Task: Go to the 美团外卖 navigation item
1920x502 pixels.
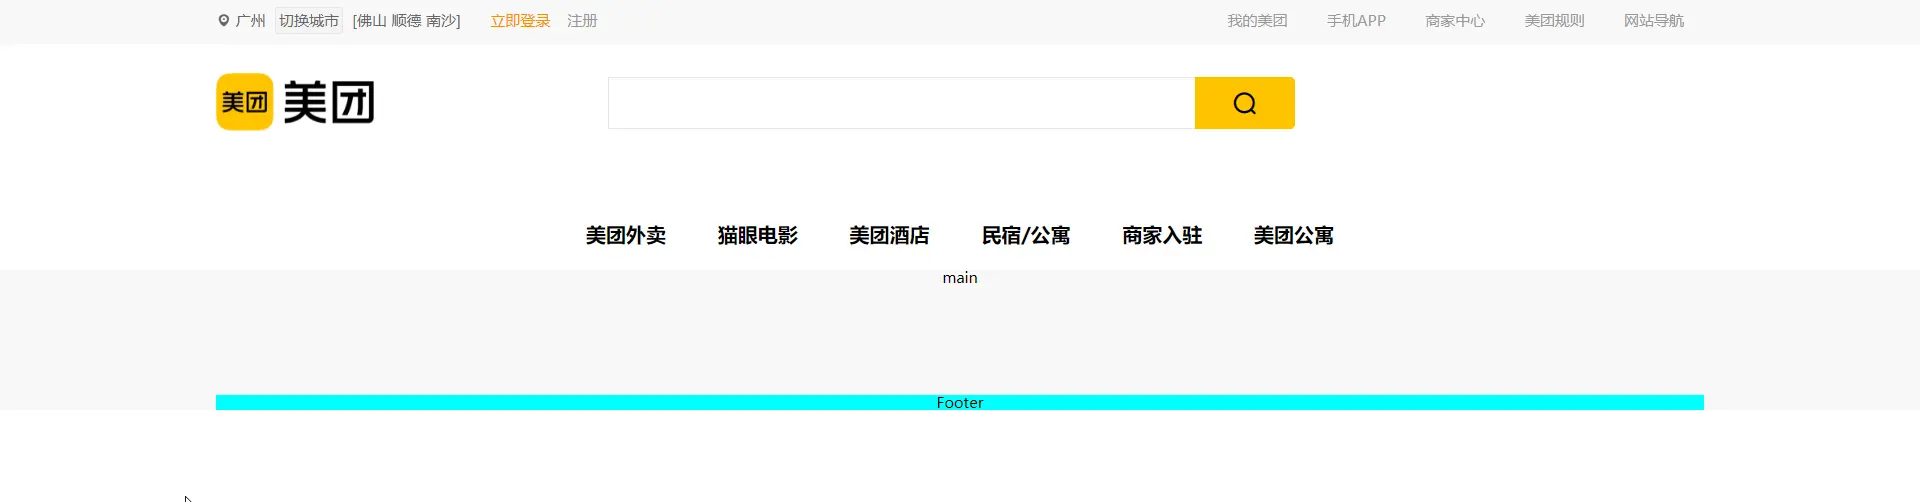Action: (x=626, y=235)
